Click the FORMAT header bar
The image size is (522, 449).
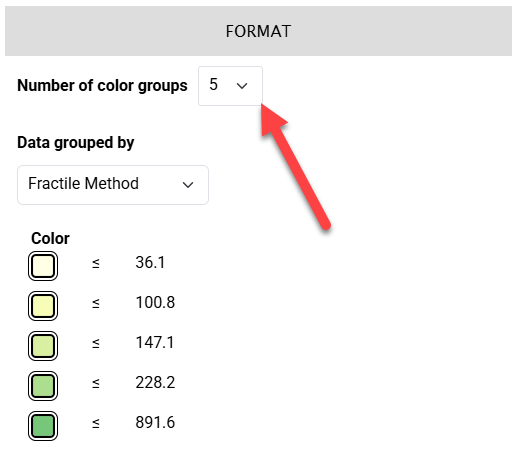[258, 31]
